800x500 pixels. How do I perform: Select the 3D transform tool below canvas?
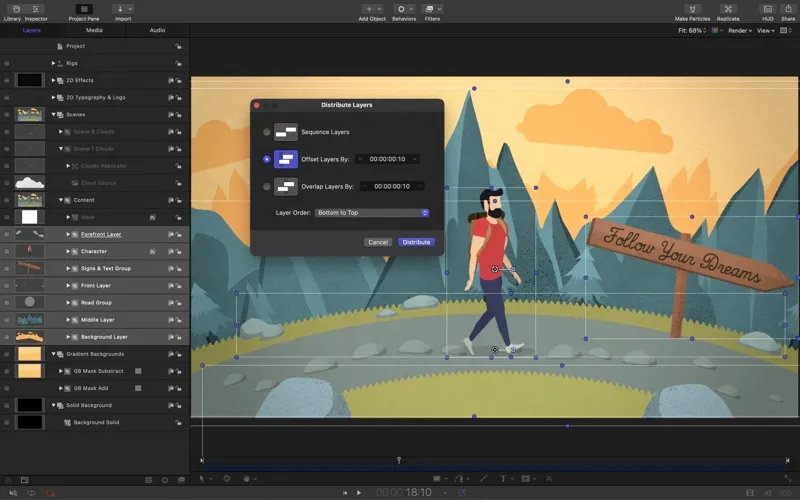coord(227,479)
